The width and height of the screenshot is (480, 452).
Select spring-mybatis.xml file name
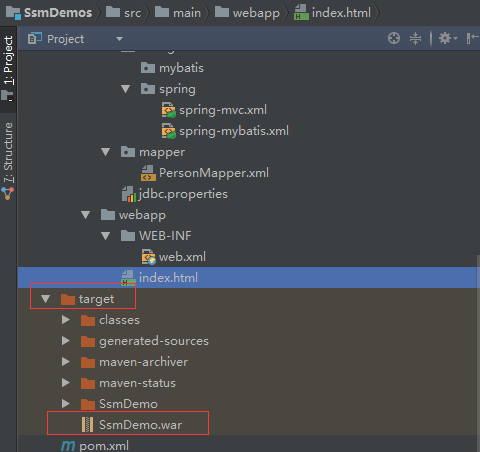pos(234,131)
